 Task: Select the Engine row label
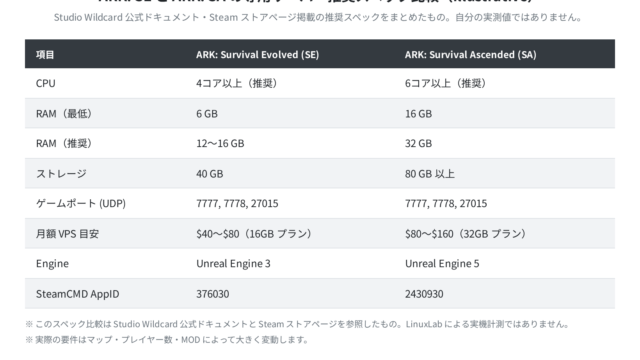(x=52, y=264)
